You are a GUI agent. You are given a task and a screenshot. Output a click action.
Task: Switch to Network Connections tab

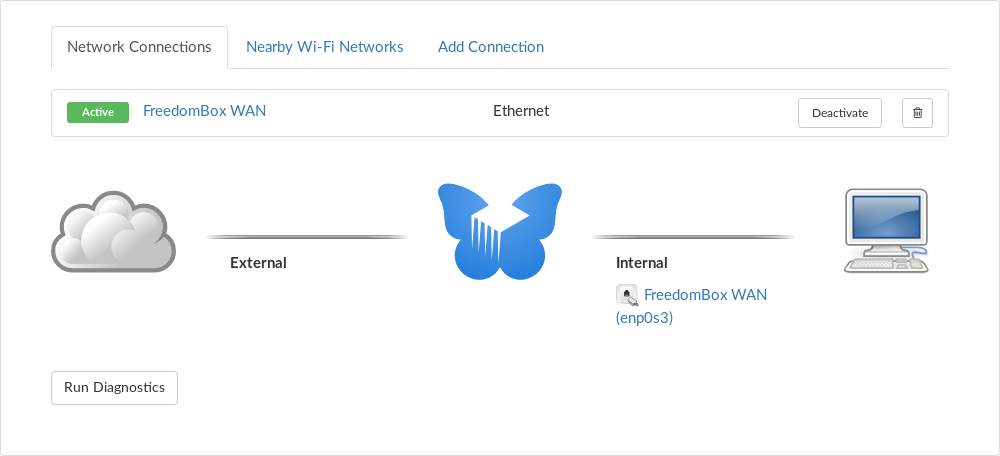[139, 47]
